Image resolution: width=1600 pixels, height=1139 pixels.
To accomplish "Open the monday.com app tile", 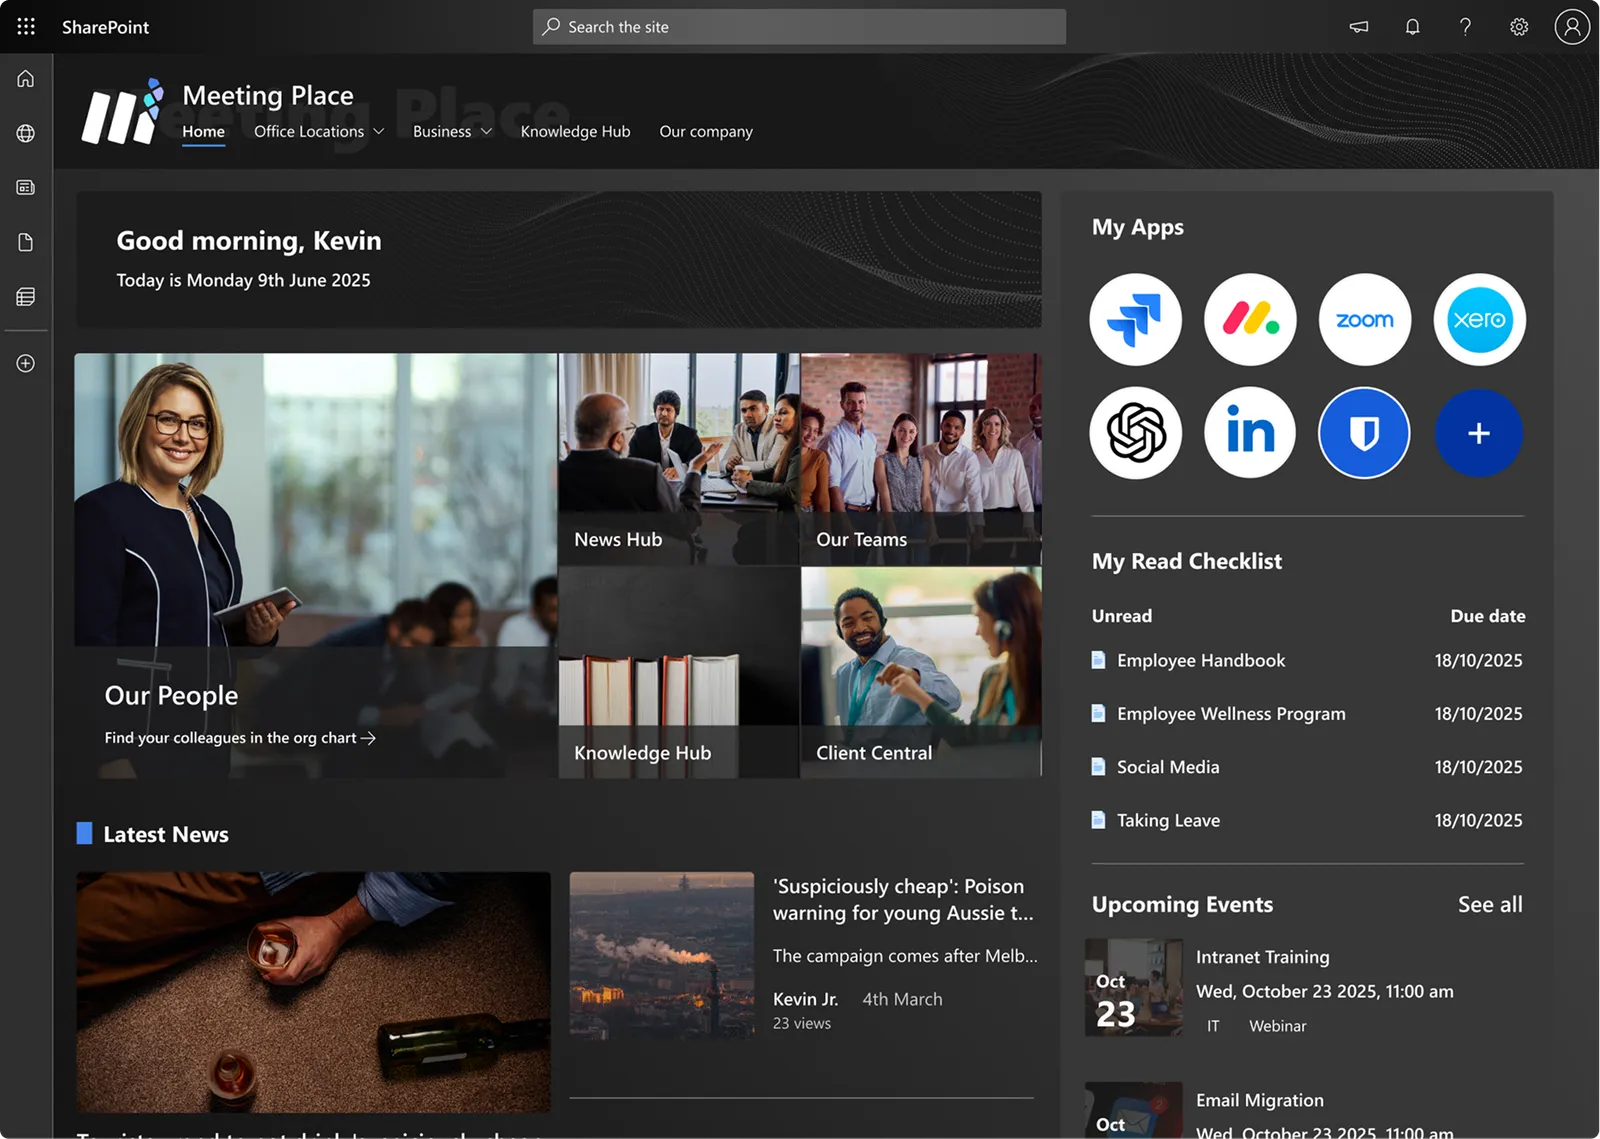I will point(1250,320).
